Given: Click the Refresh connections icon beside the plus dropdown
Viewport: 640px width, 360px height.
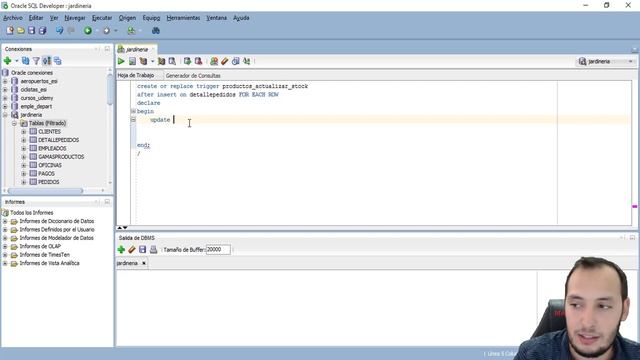Looking at the screenshot, I should (25, 61).
